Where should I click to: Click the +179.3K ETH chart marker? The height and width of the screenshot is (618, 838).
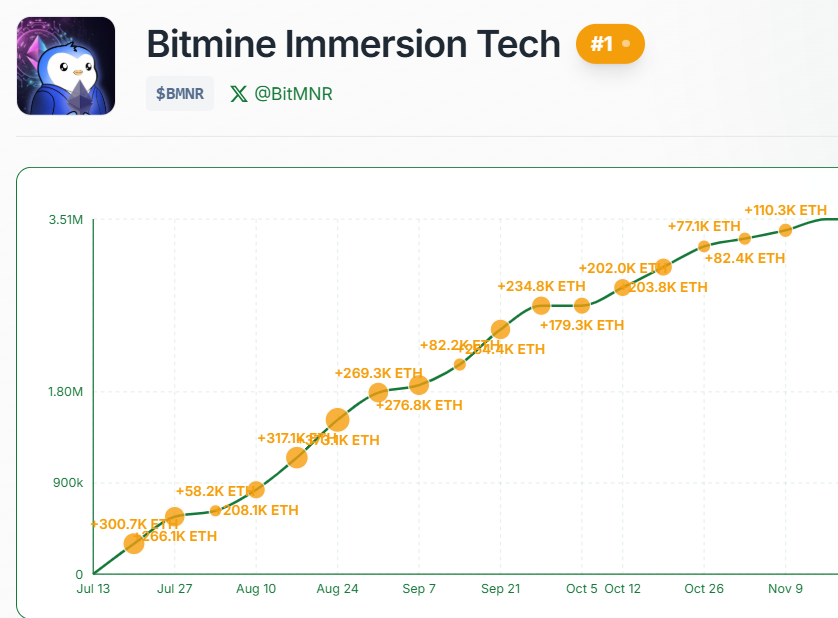582,305
